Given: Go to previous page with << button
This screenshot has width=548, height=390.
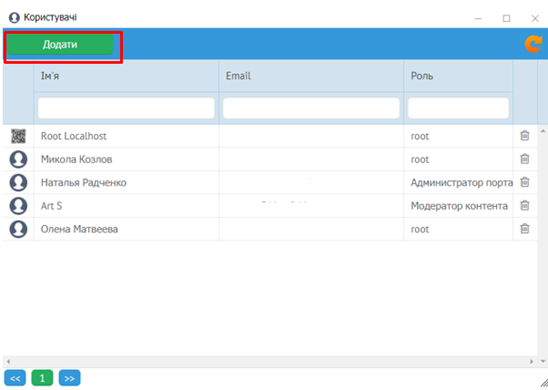Looking at the screenshot, I should pos(15,378).
